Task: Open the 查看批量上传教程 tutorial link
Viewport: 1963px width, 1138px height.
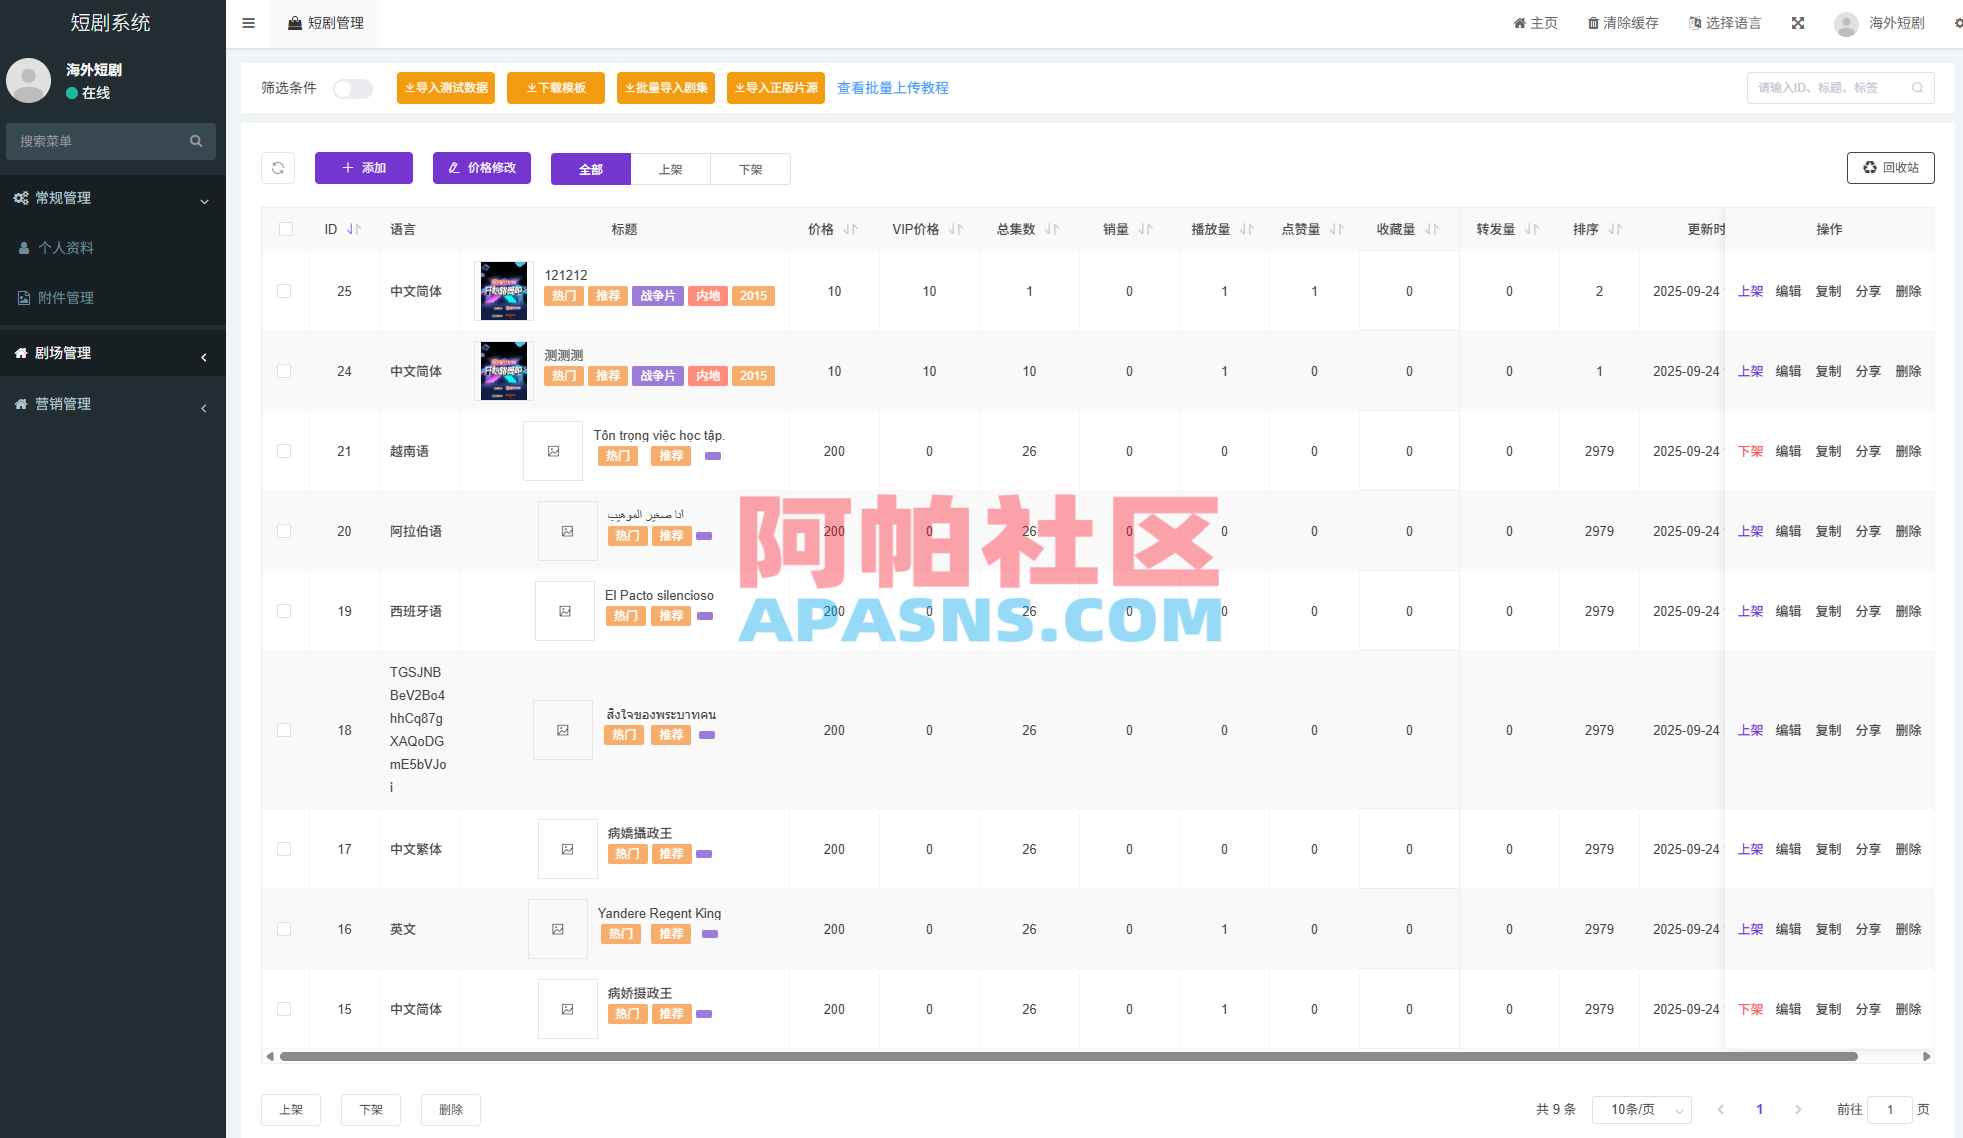Action: (x=891, y=88)
